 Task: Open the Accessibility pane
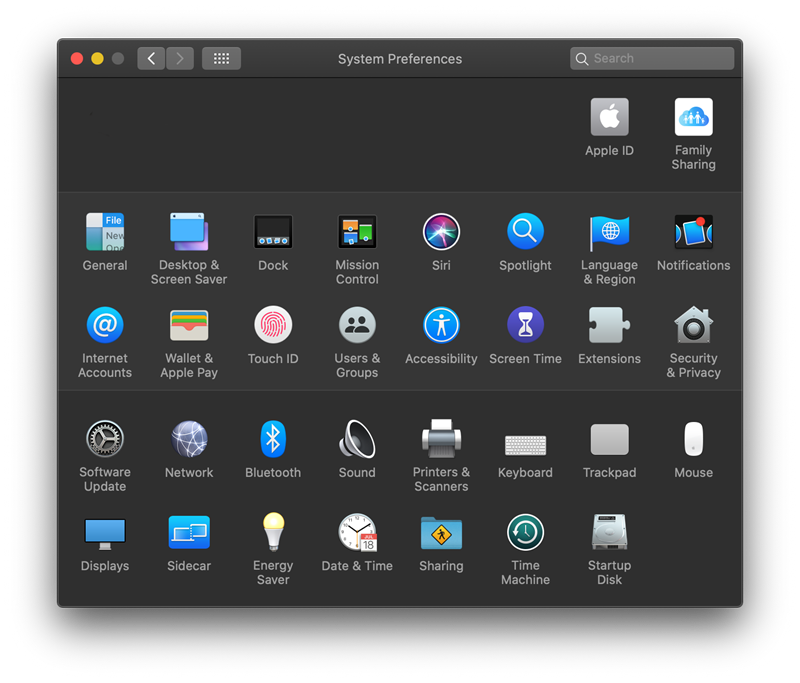click(x=441, y=325)
